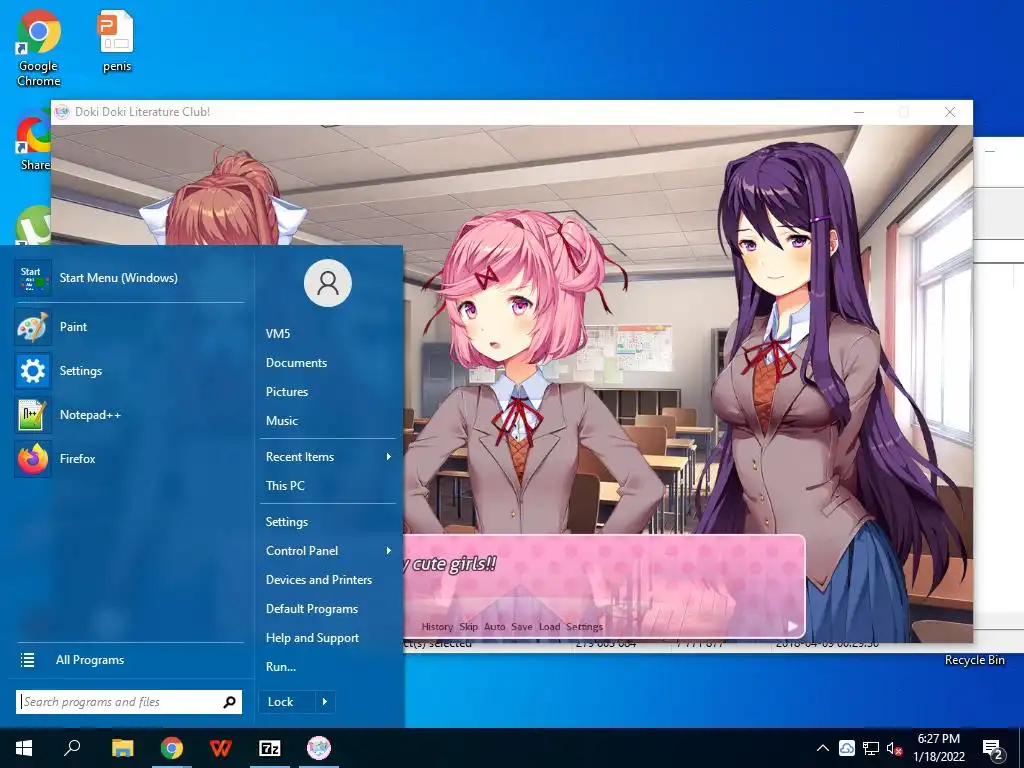This screenshot has height=768, width=1024.
Task: Click the user account avatar
Action: 328,283
